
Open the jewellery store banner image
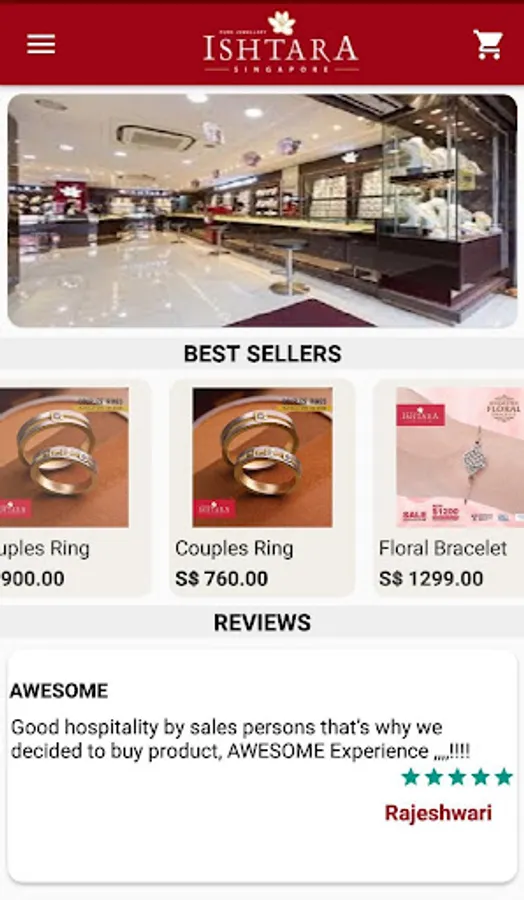pos(262,211)
